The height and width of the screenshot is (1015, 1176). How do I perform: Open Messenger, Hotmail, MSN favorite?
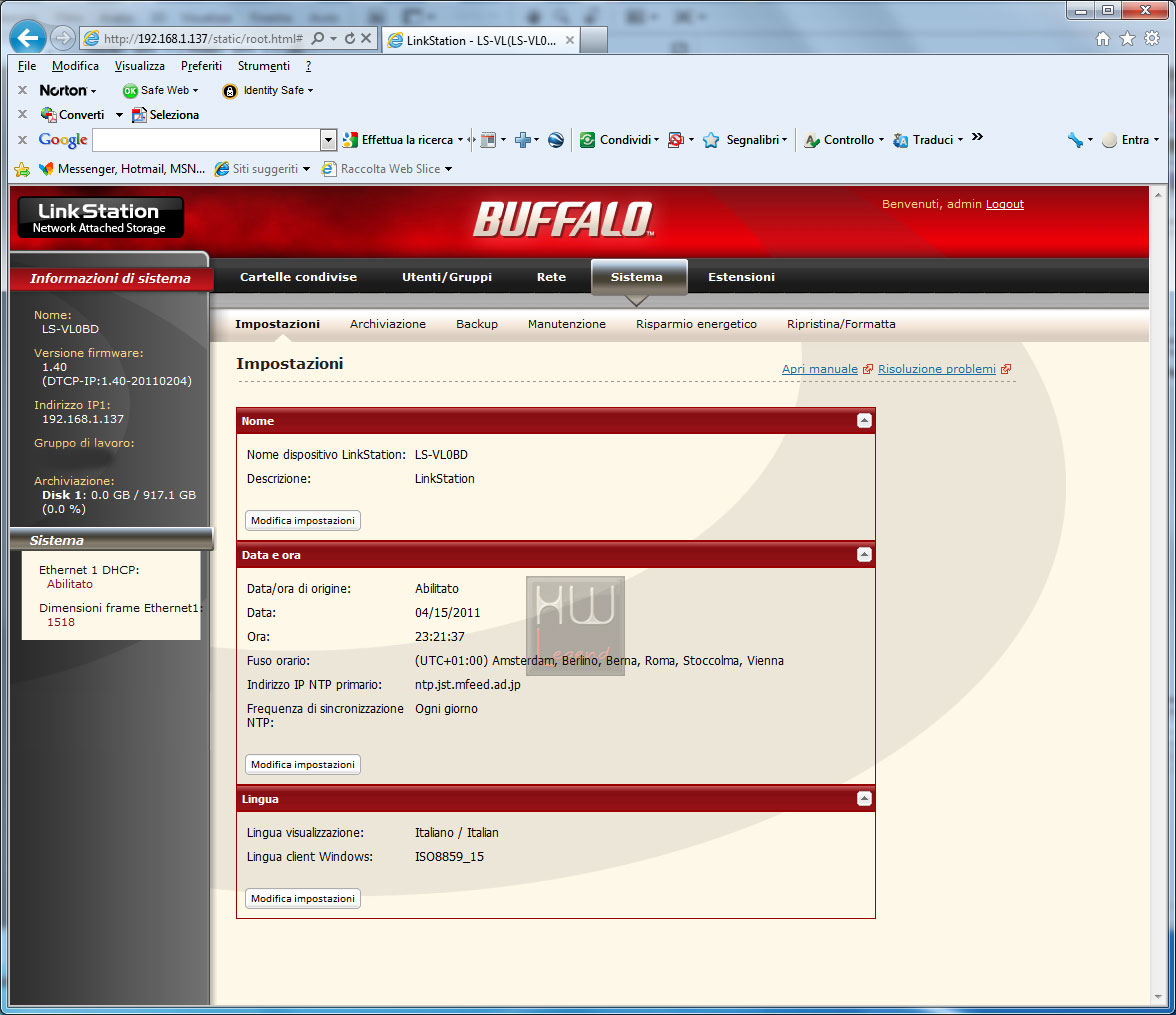[122, 169]
